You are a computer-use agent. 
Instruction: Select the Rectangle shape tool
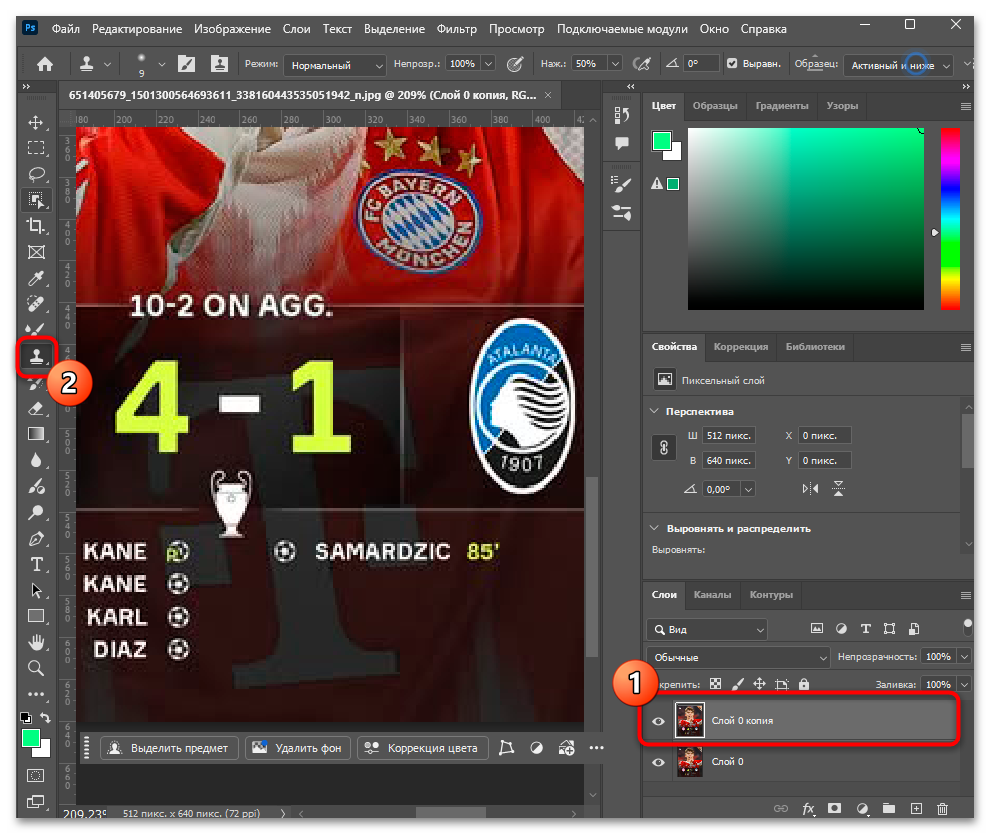point(36,616)
